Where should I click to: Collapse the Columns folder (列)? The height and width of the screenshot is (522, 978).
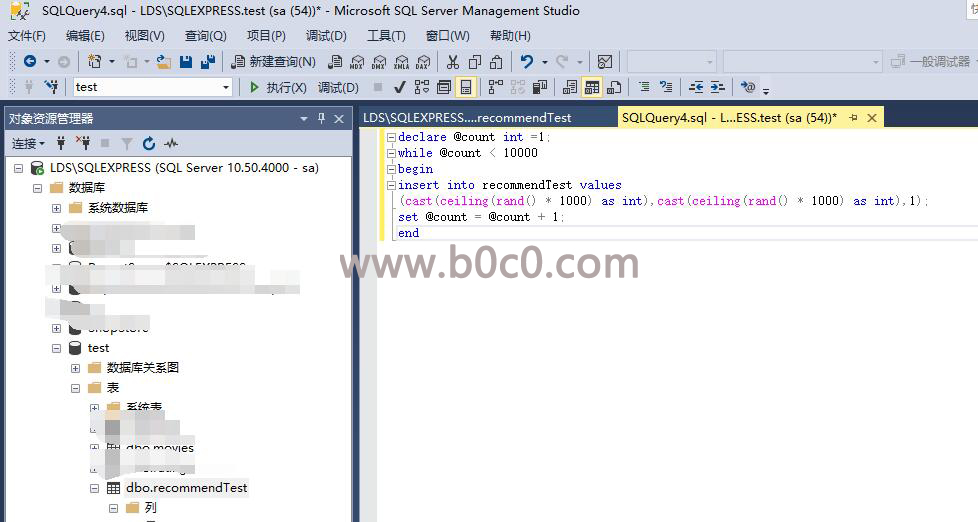[x=114, y=508]
